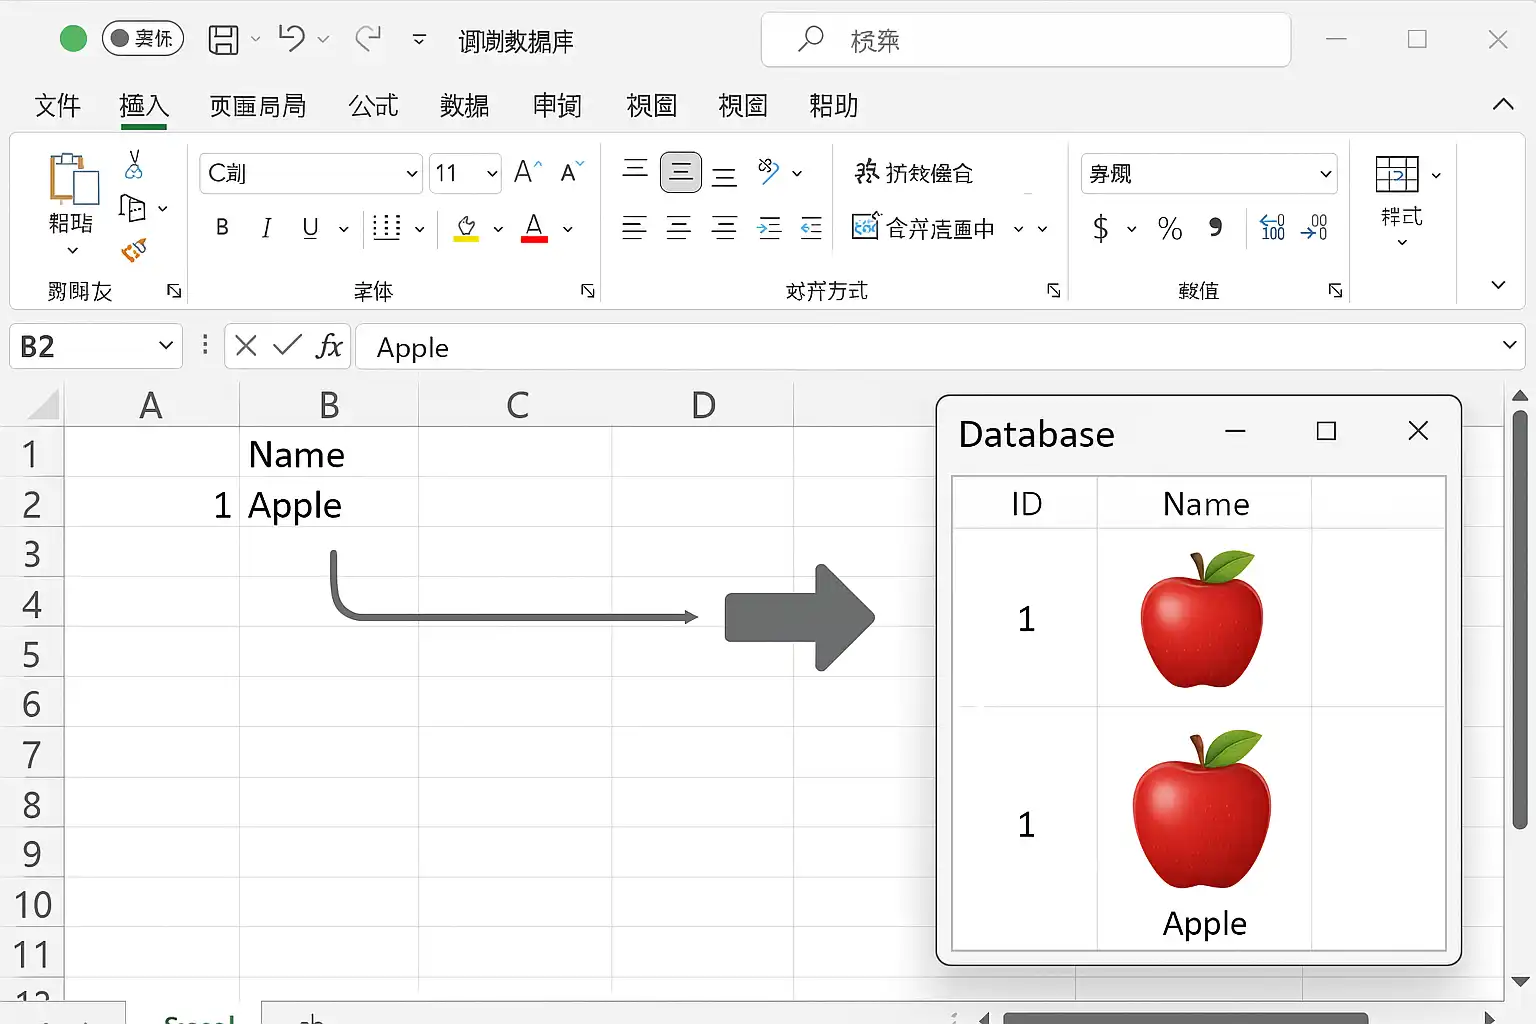Viewport: 1536px width, 1024px height.
Task: Open the red font color swatch
Action: click(534, 229)
